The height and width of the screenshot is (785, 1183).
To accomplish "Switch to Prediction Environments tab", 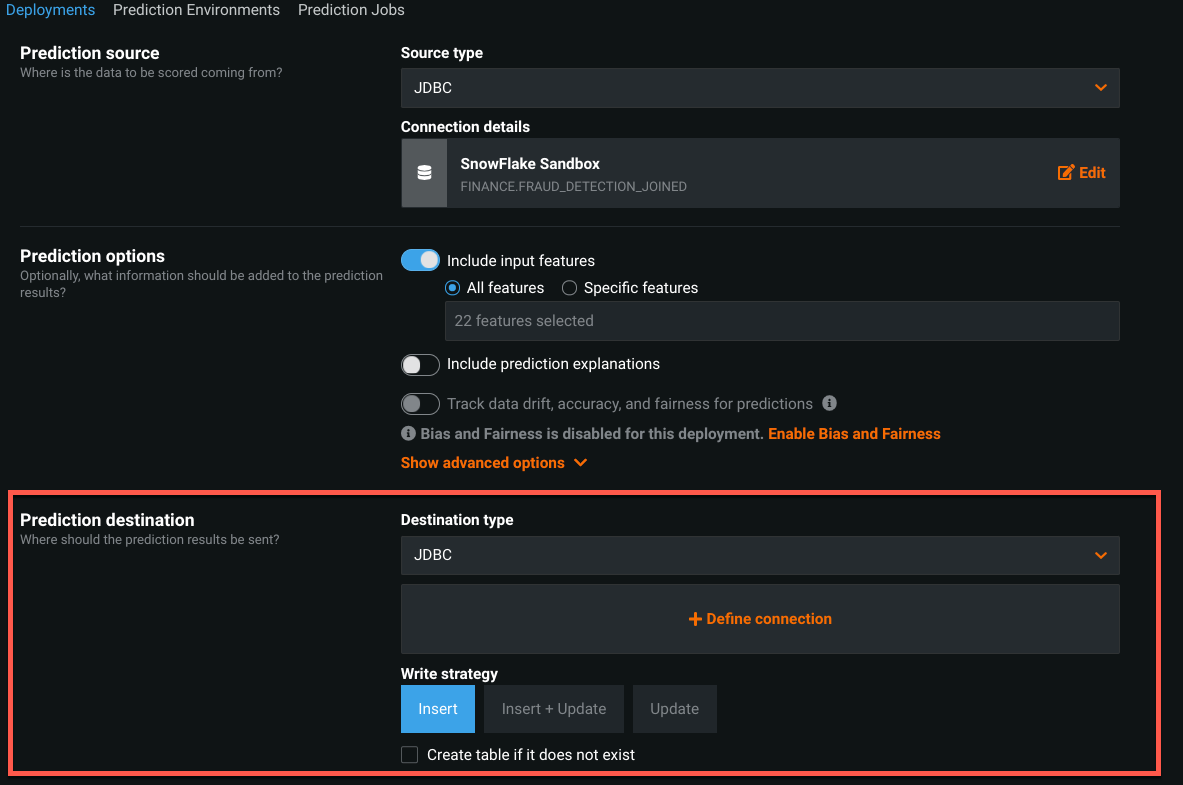I will click(x=196, y=10).
